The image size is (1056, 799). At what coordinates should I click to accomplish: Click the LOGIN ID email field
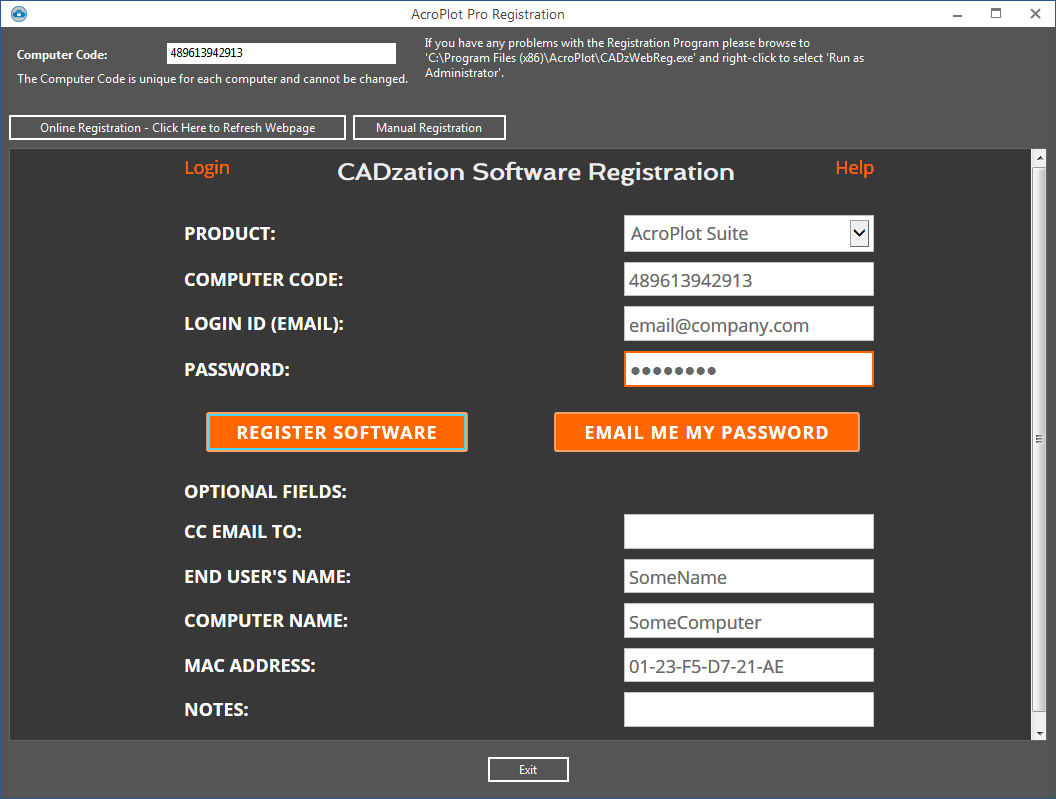[749, 324]
